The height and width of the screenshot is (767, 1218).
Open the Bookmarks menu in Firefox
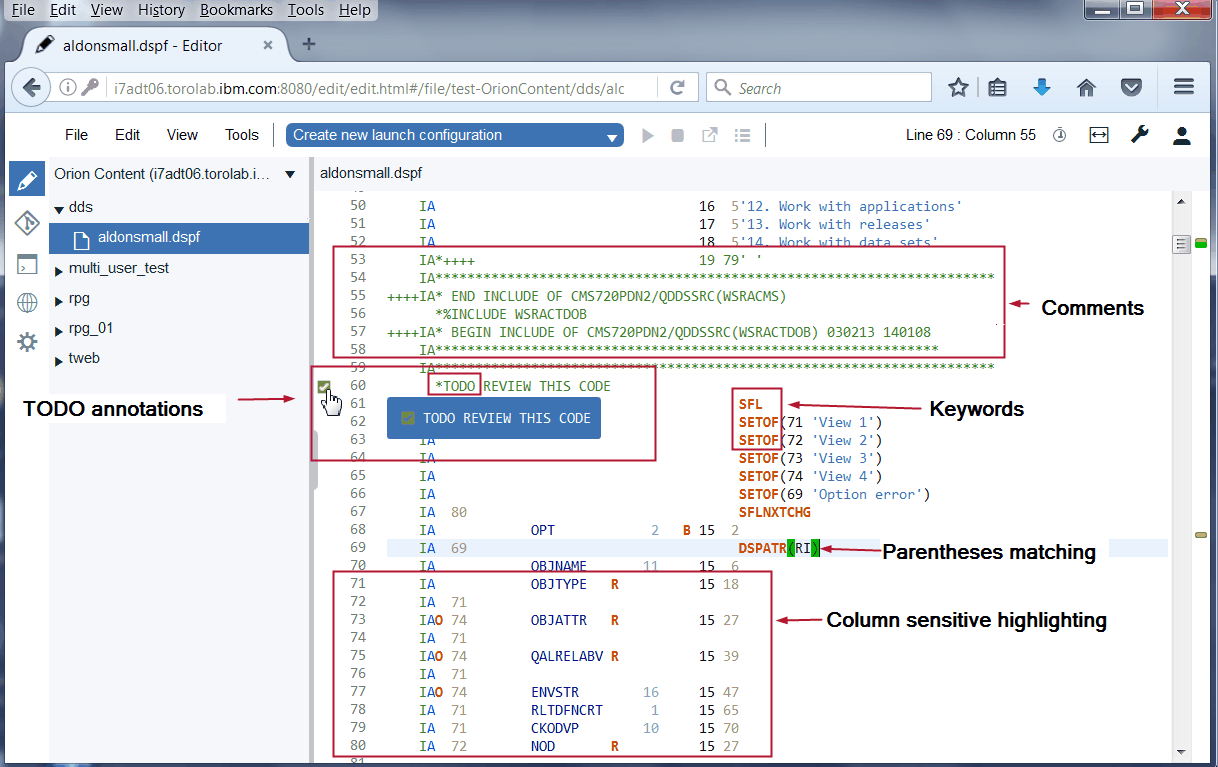pyautogui.click(x=235, y=10)
